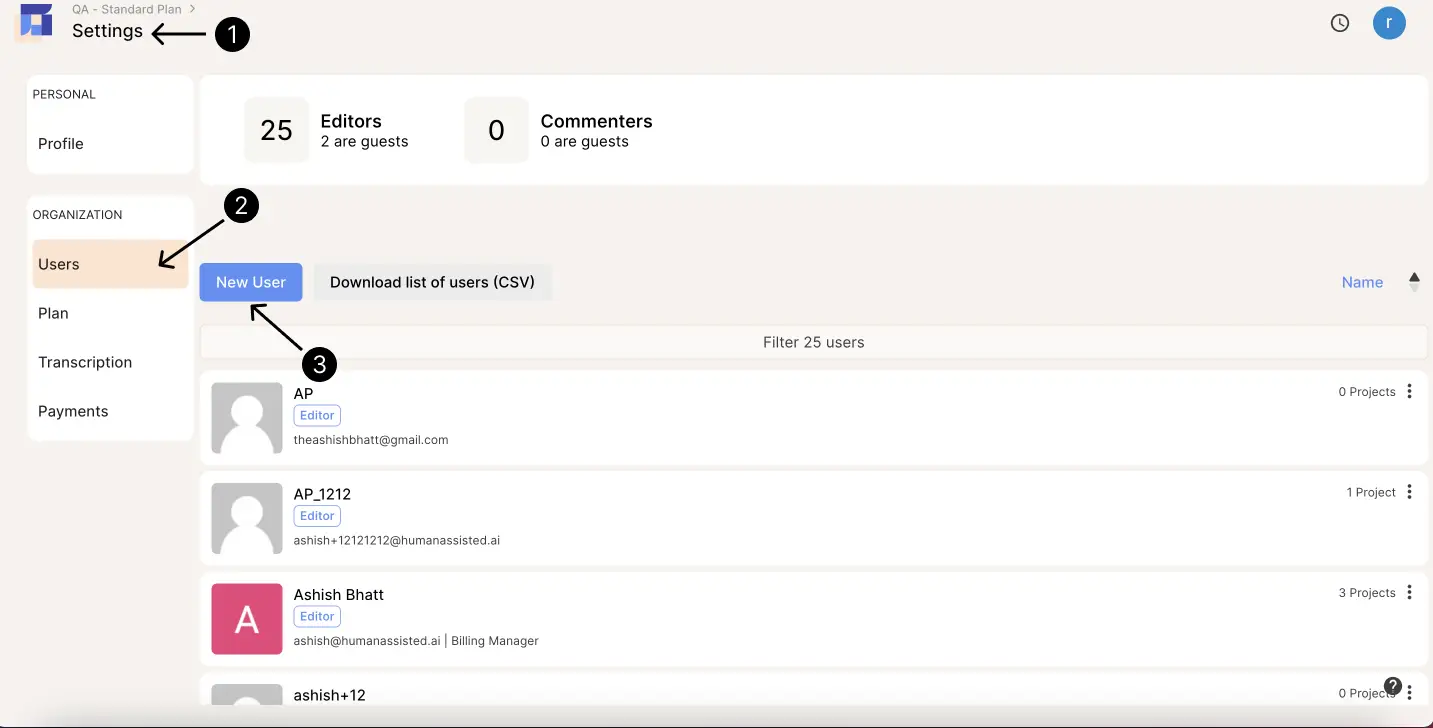Image resolution: width=1433 pixels, height=728 pixels.
Task: Click the user name 'Ashish Bhatt'
Action: 339,594
